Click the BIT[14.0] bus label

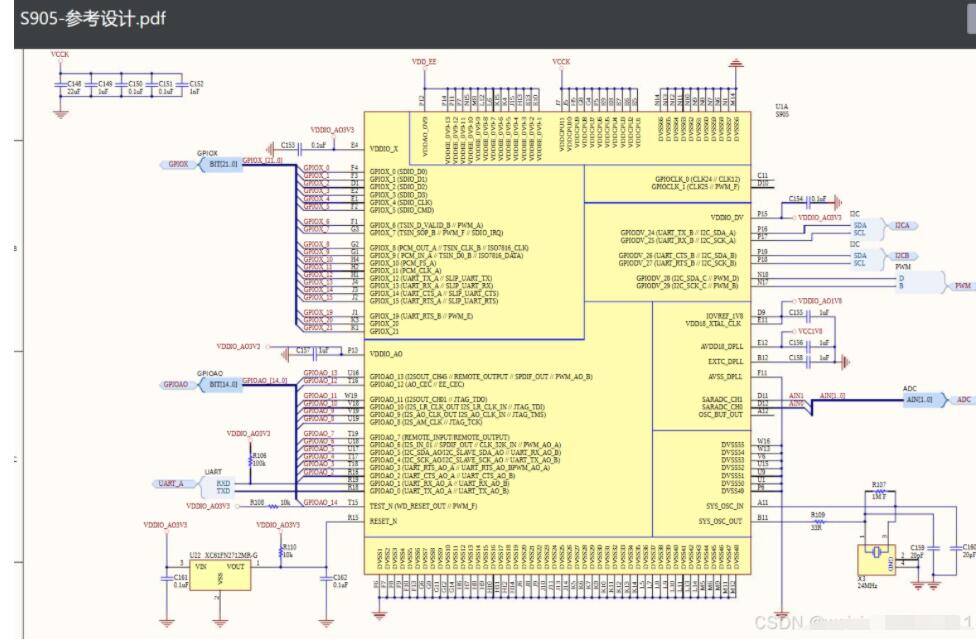[222, 385]
